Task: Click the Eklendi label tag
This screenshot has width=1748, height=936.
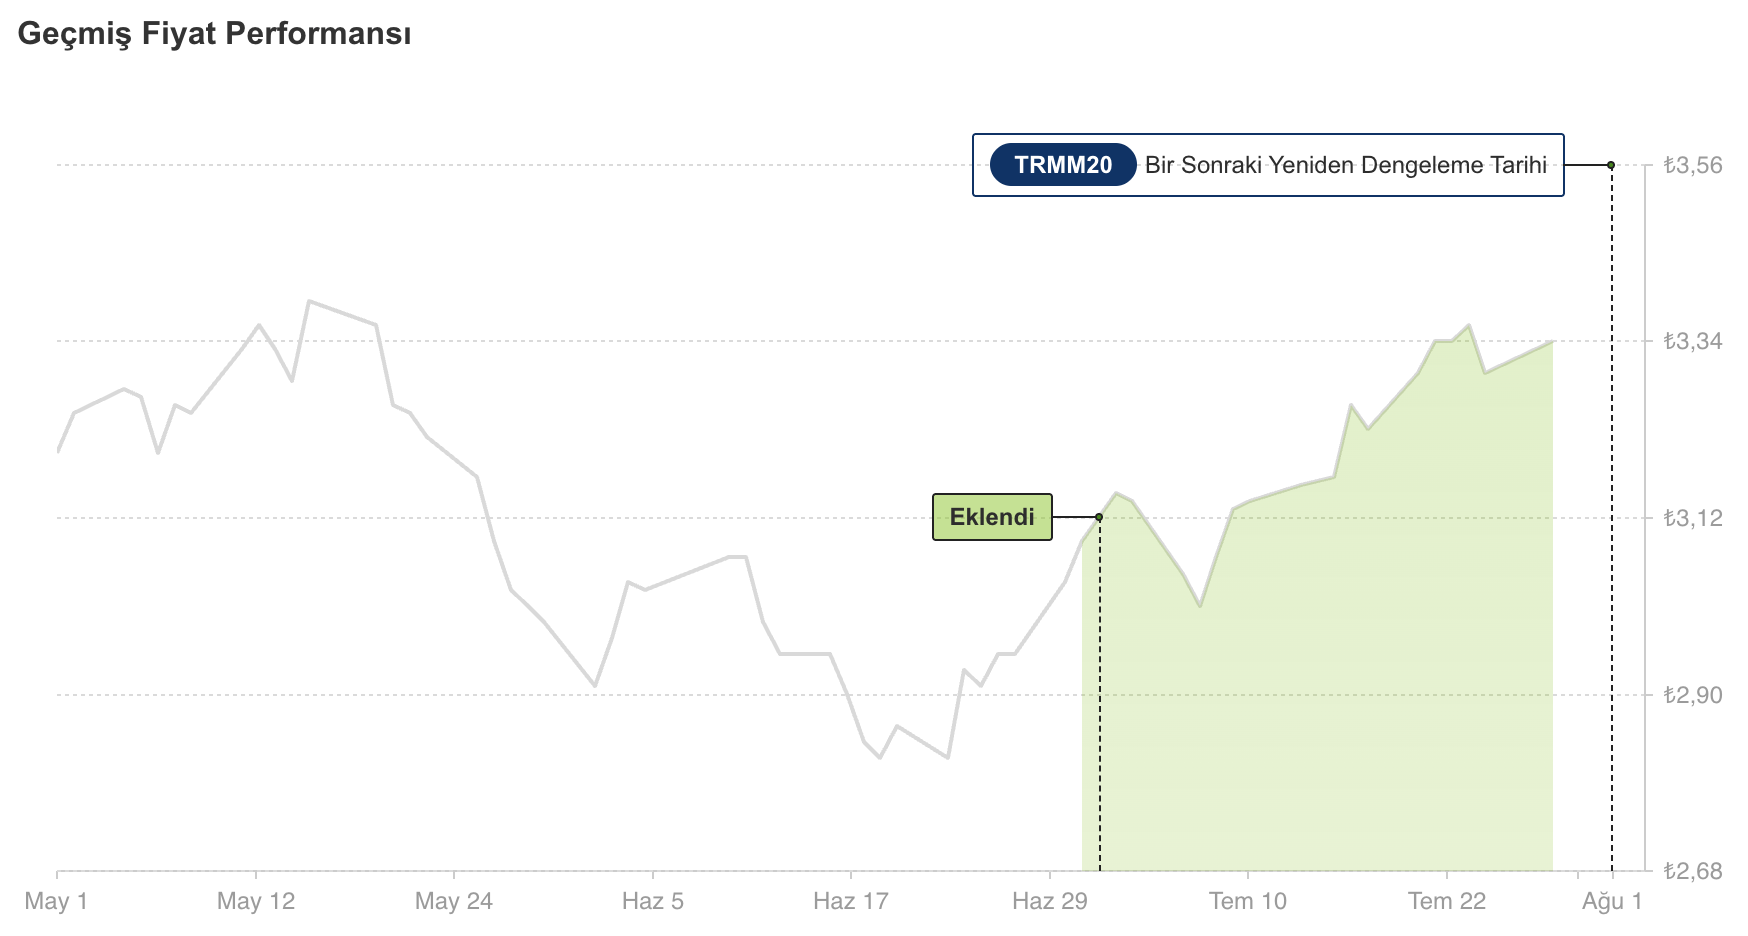Action: [992, 517]
